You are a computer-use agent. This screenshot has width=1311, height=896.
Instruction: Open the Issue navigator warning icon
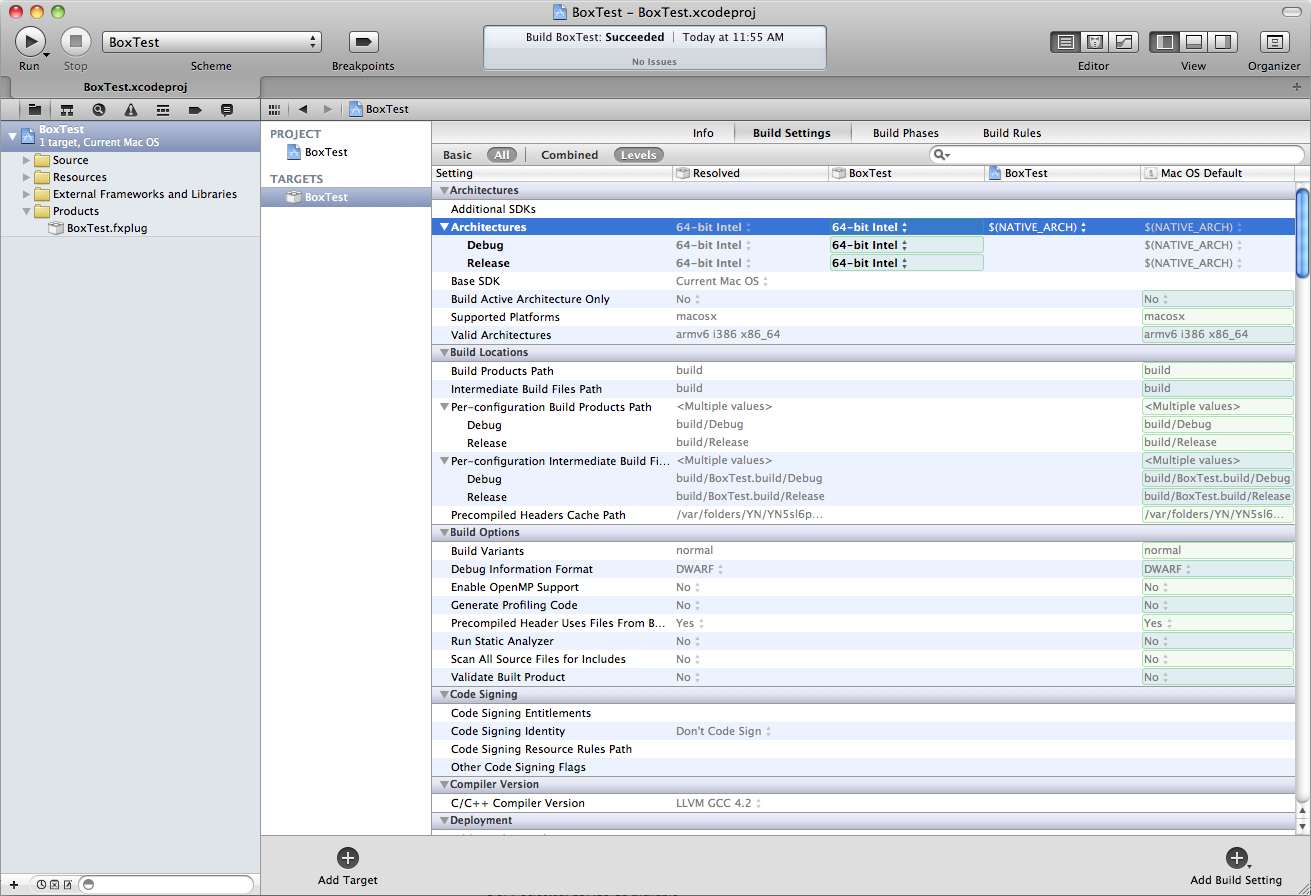[131, 110]
